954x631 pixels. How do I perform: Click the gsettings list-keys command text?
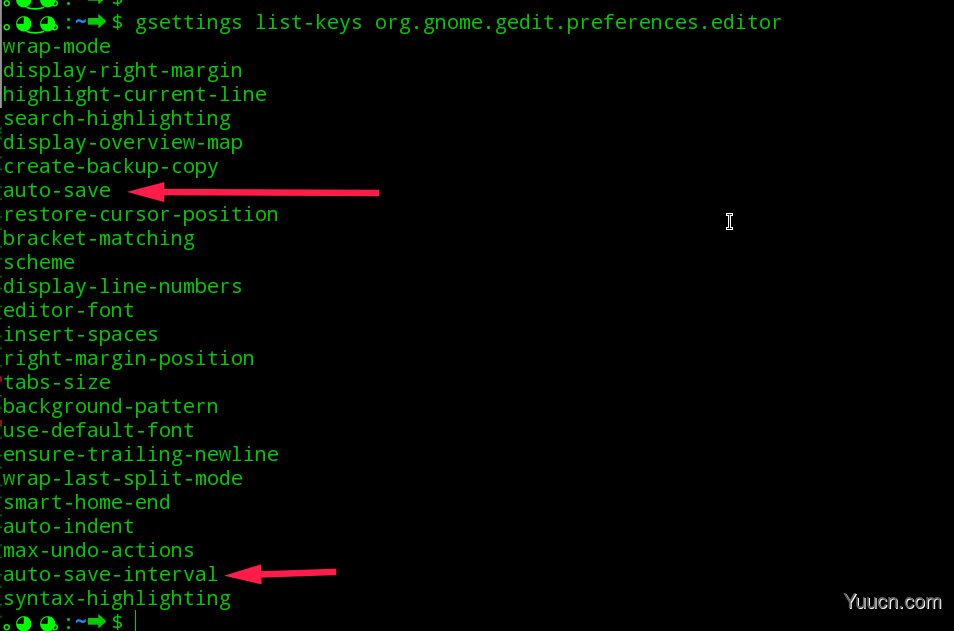coord(458,23)
